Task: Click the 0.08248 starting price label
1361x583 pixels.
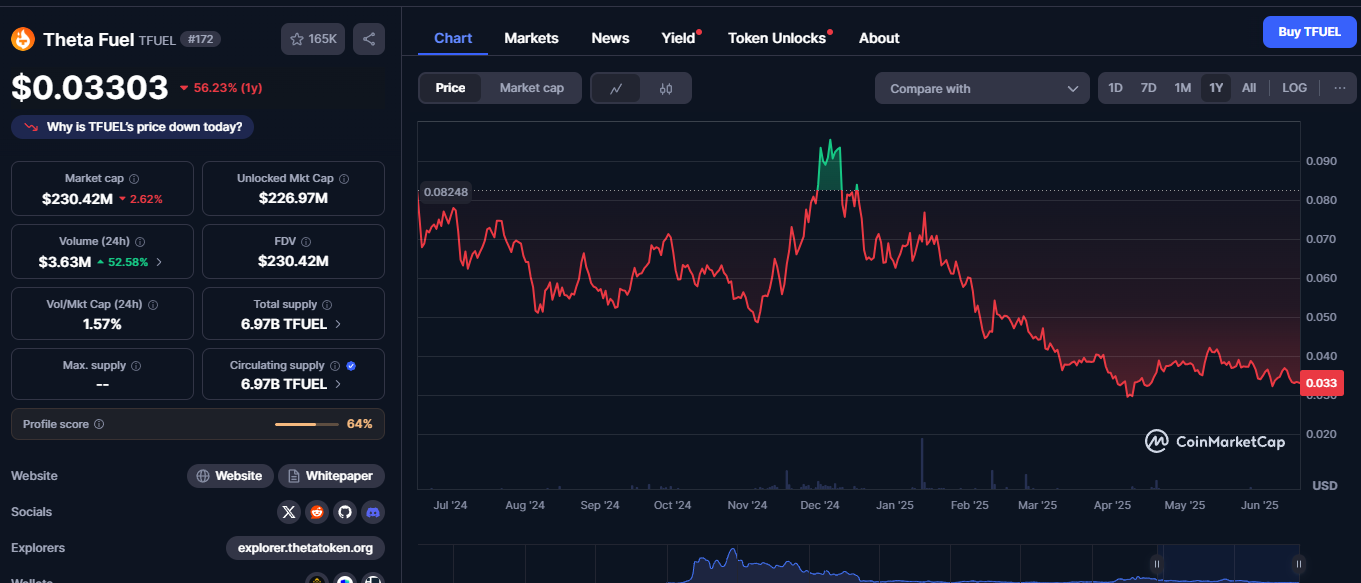Action: pos(446,191)
